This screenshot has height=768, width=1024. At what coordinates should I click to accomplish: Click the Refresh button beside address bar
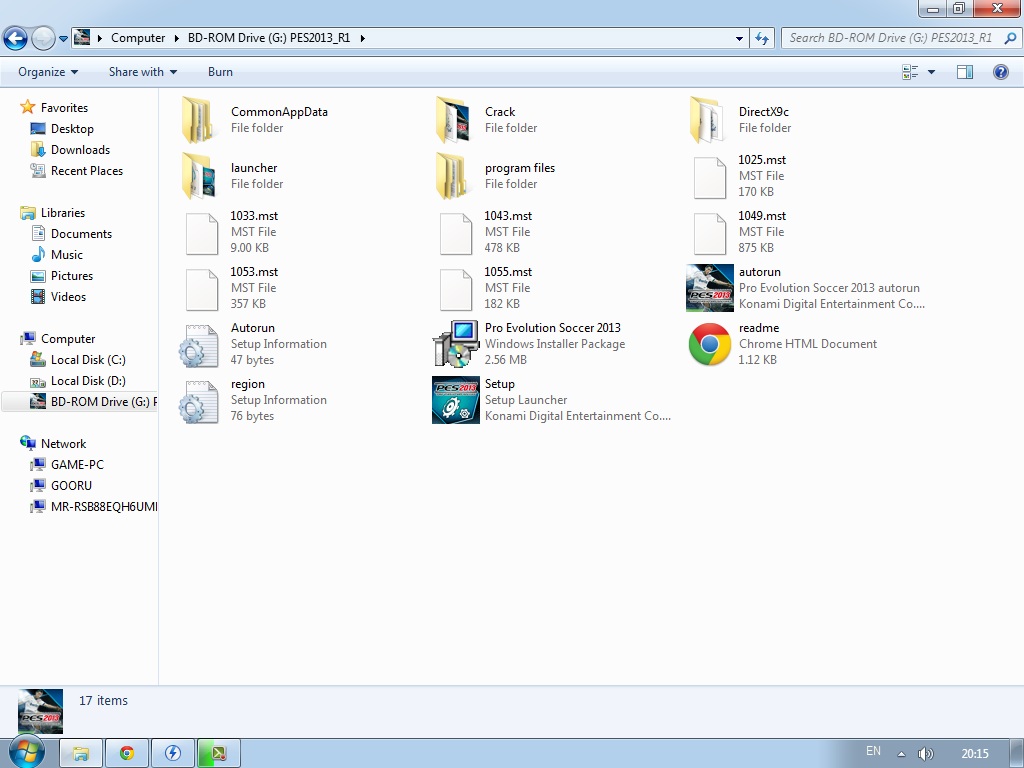point(762,39)
